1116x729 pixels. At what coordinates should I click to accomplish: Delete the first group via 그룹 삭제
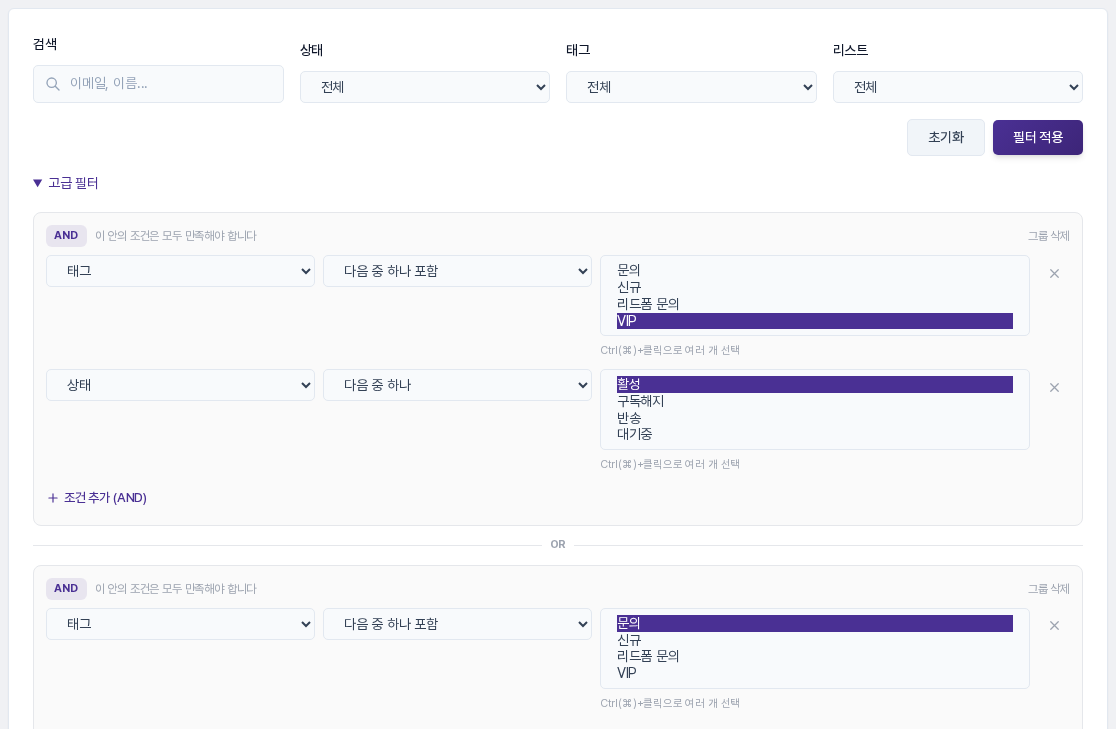pos(1048,236)
